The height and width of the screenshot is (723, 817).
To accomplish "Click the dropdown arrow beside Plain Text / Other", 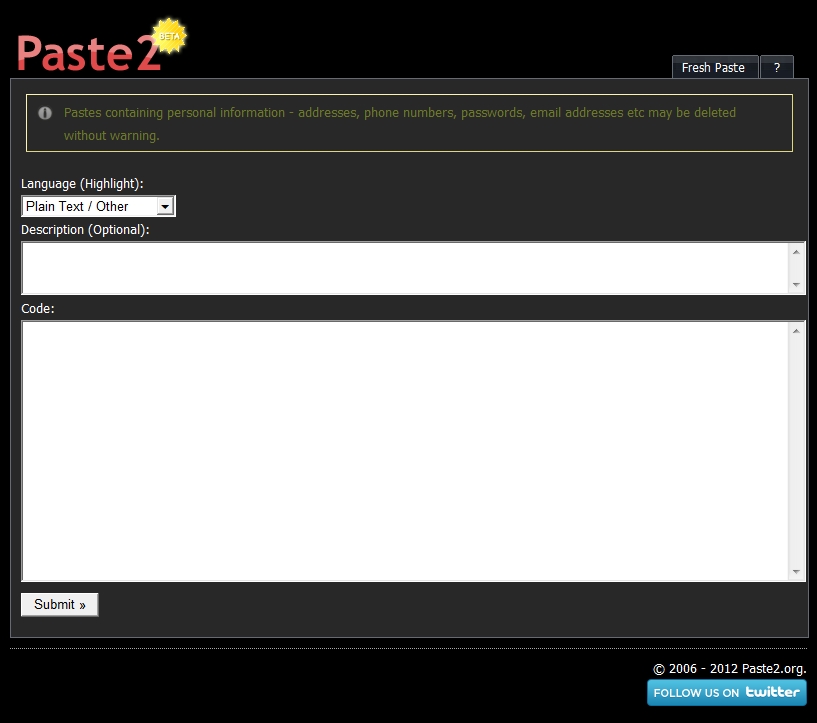I will 165,206.
